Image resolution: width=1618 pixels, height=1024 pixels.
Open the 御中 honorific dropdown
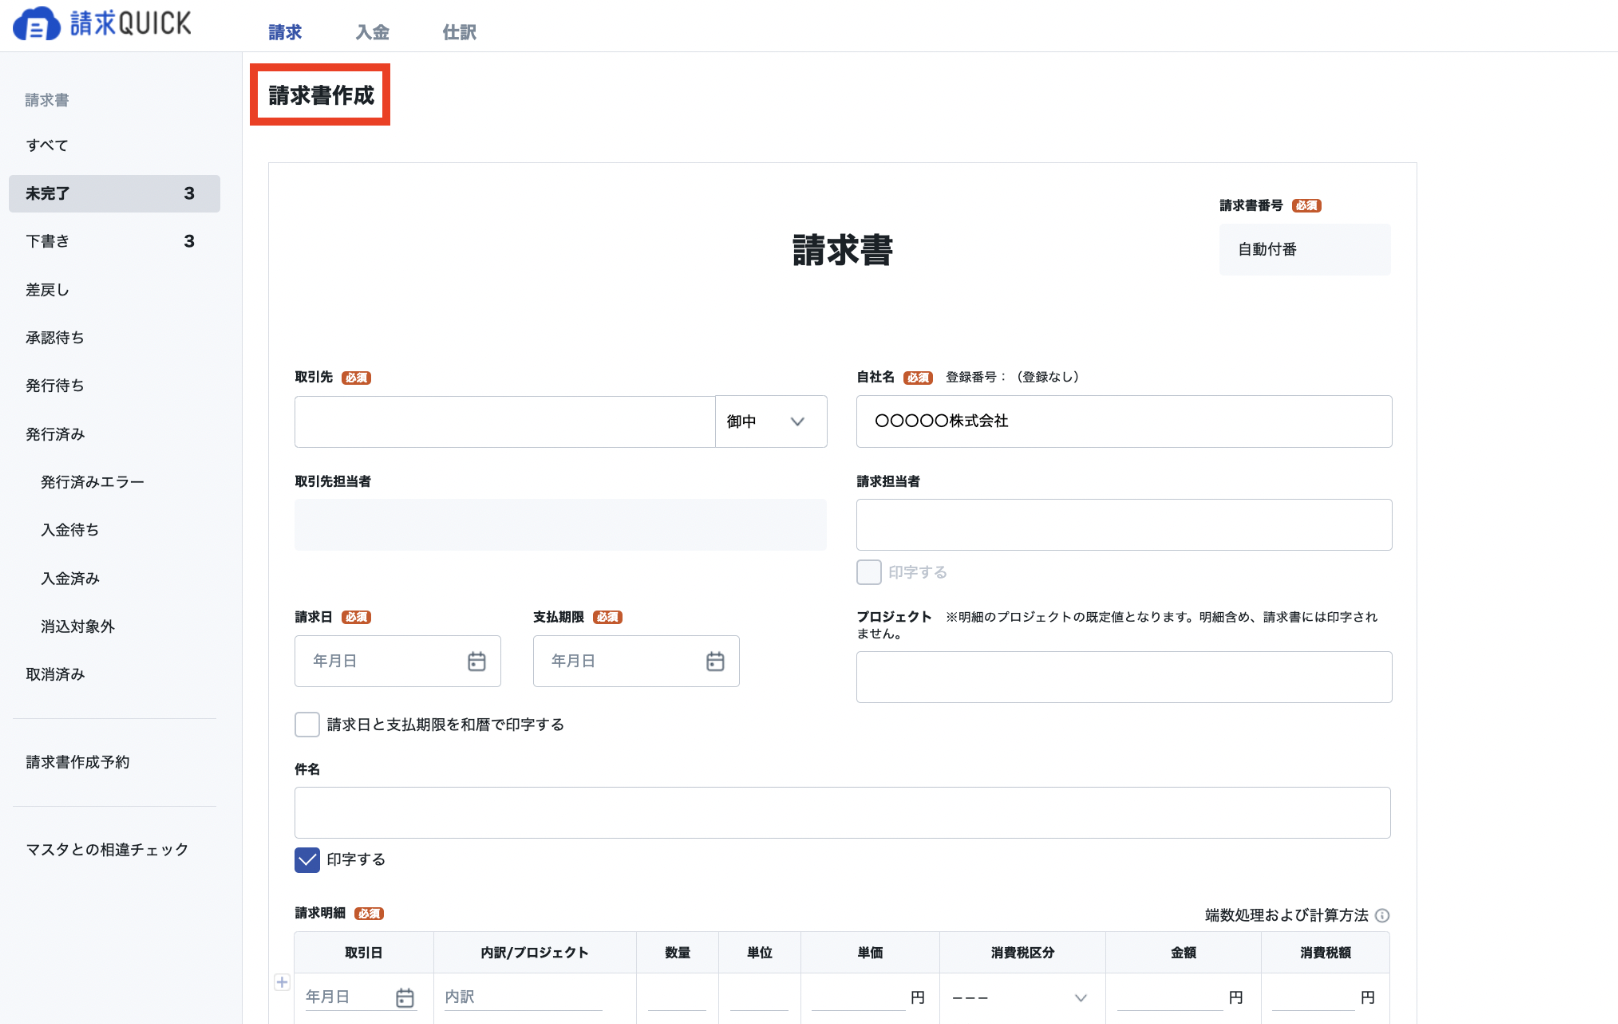pyautogui.click(x=771, y=422)
